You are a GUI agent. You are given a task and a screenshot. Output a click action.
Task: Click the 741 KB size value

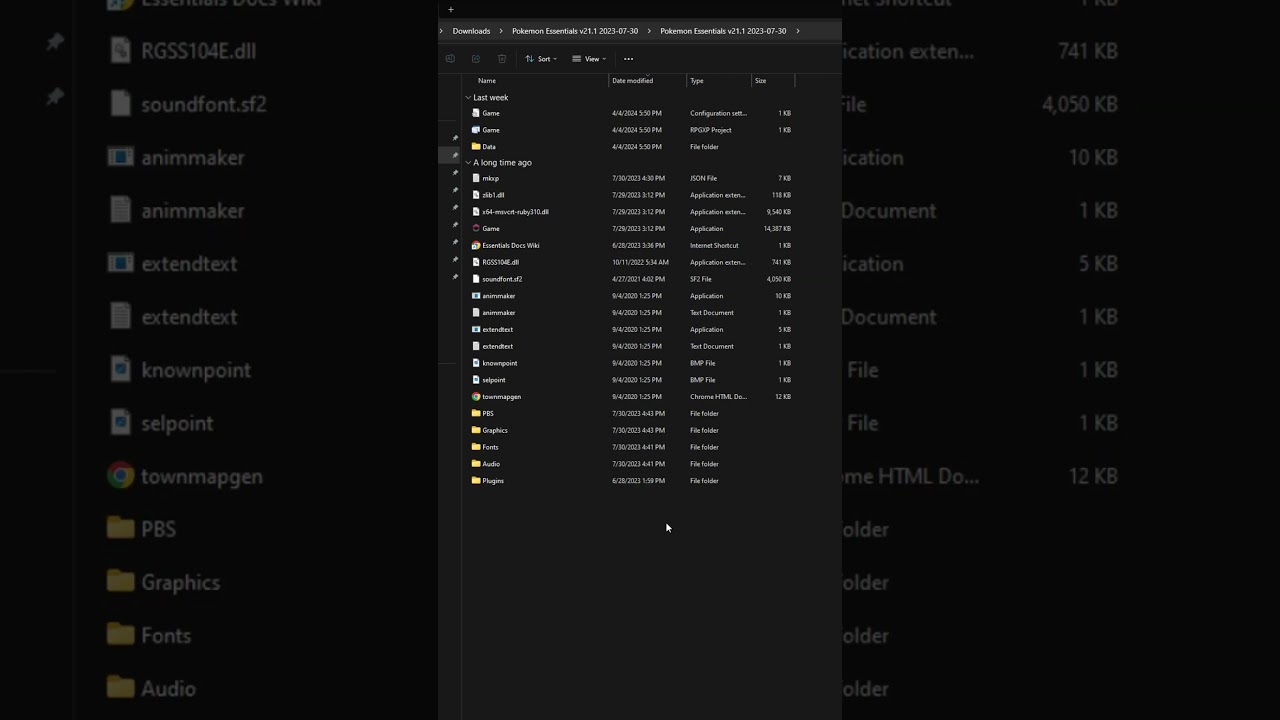[782, 262]
